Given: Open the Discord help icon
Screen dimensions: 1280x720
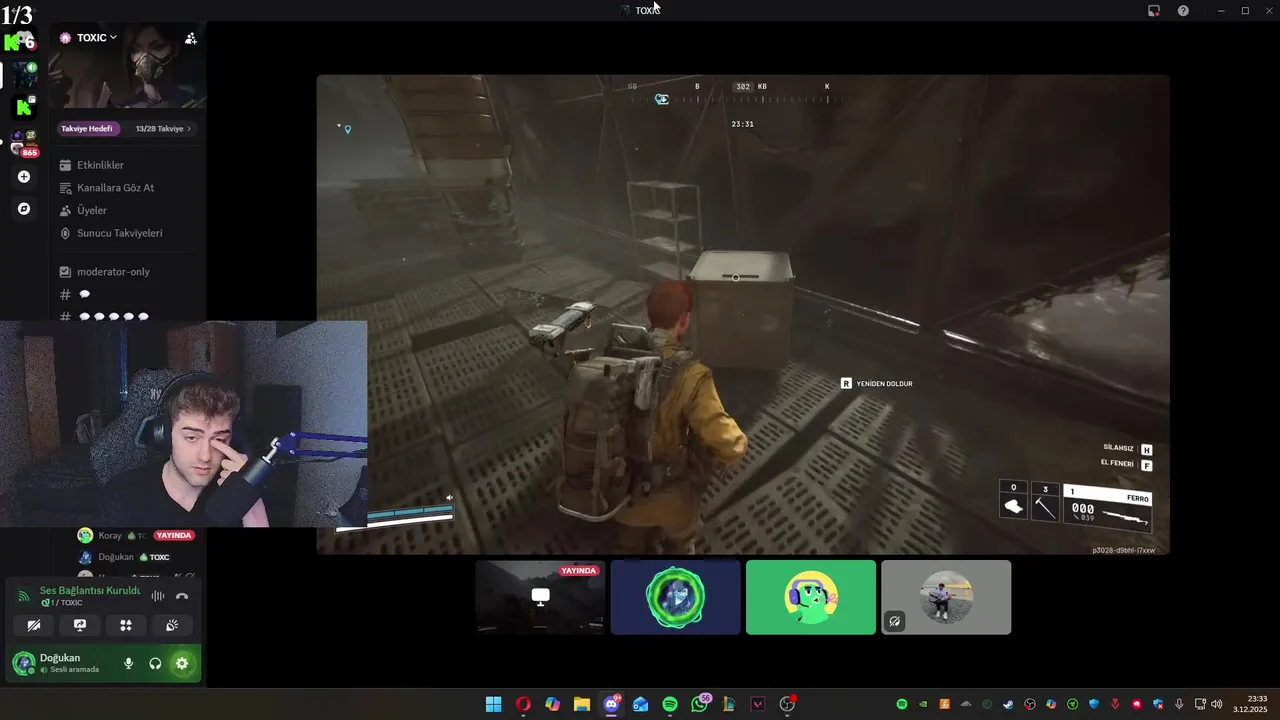Looking at the screenshot, I should click(1183, 10).
